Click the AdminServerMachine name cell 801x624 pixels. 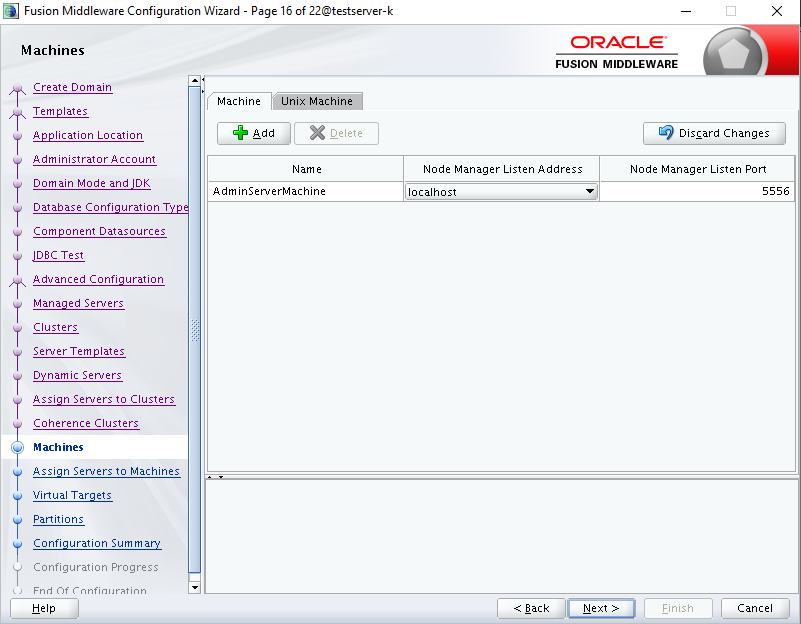pyautogui.click(x=305, y=191)
